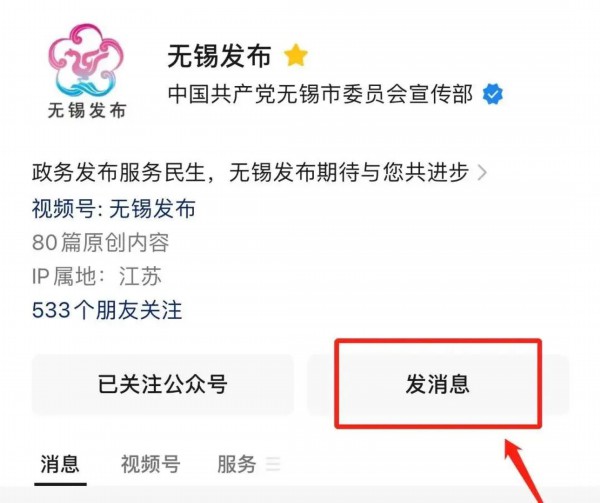Screen dimensions: 600x503
Task: View the 533个朋友关注 list
Action: point(107,310)
